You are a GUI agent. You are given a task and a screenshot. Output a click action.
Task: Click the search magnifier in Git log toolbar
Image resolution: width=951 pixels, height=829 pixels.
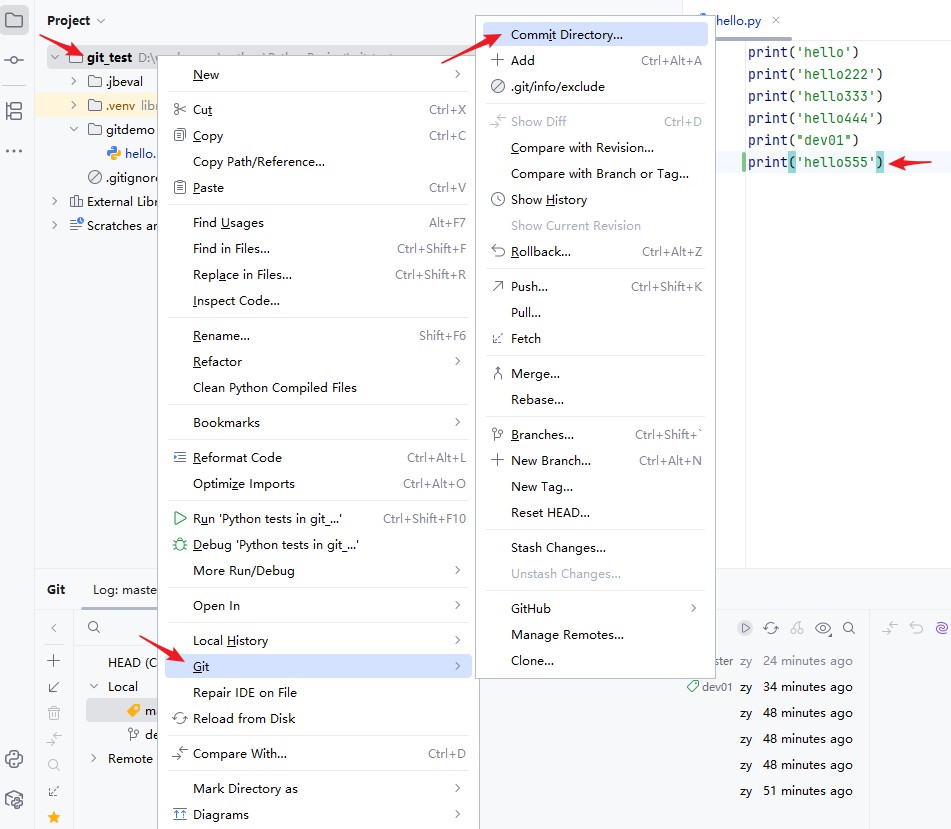849,628
